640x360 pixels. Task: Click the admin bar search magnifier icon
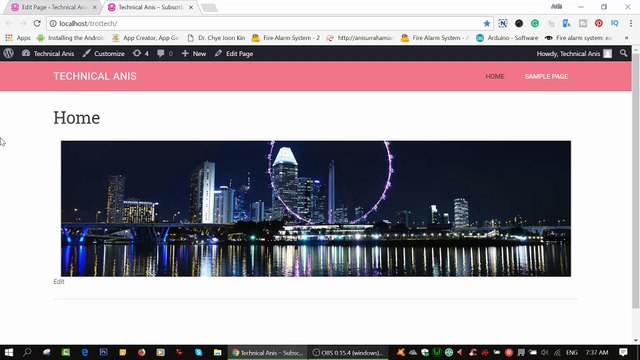tap(623, 53)
